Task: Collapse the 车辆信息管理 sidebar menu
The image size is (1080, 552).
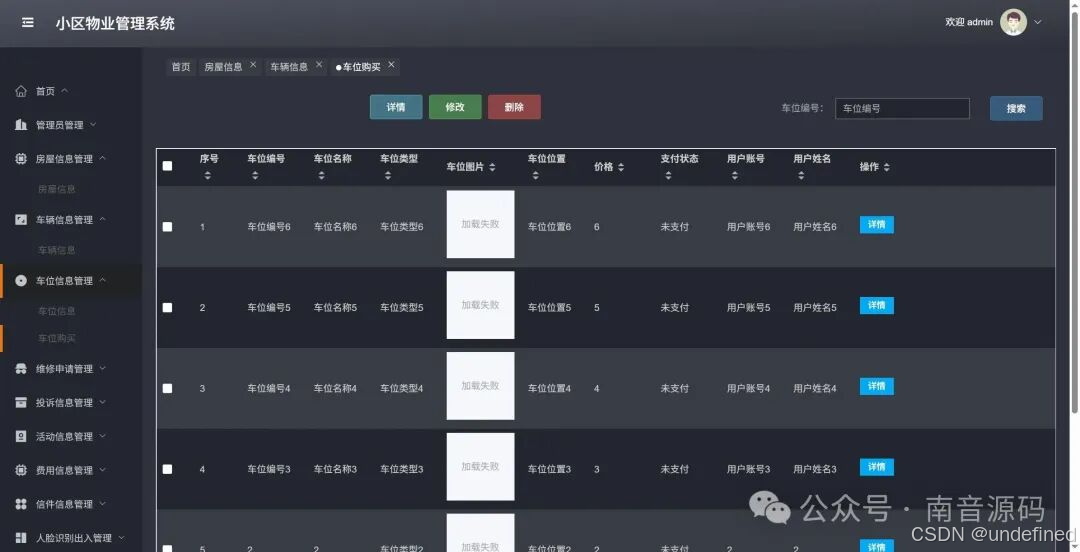Action: [102, 219]
